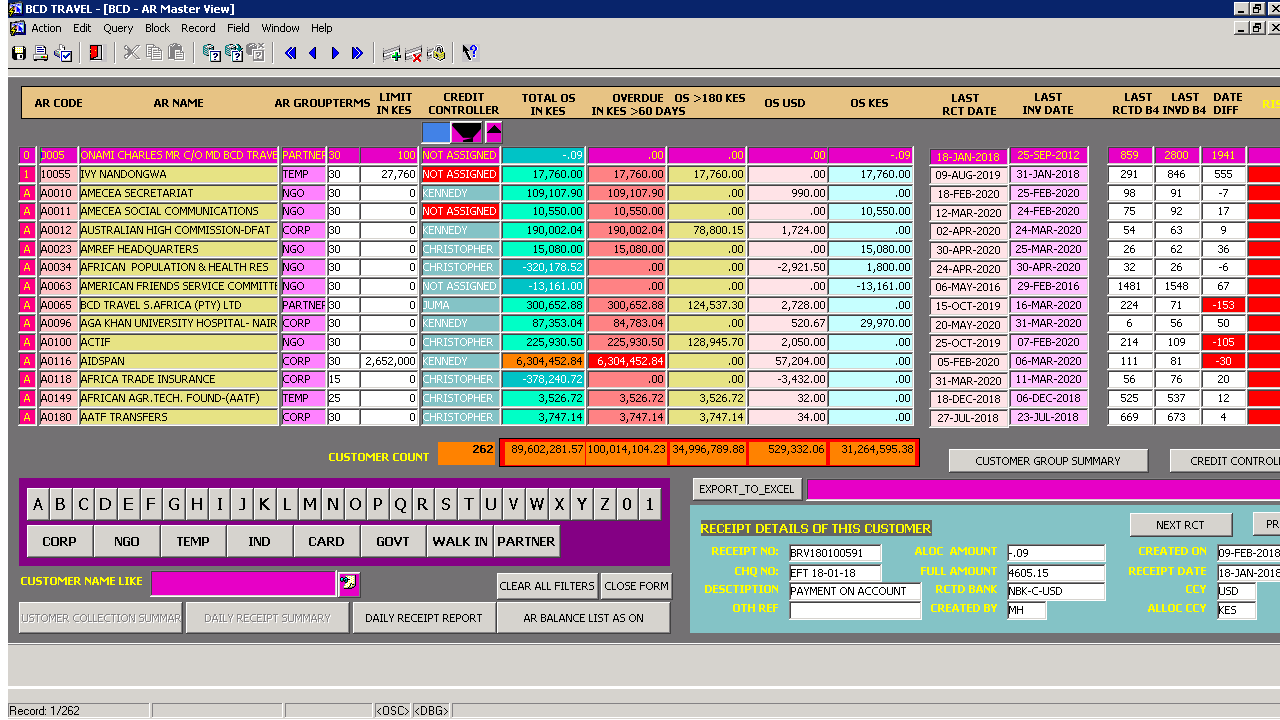The width and height of the screenshot is (1280, 720).
Task: Open the Field menu
Action: [x=238, y=28]
